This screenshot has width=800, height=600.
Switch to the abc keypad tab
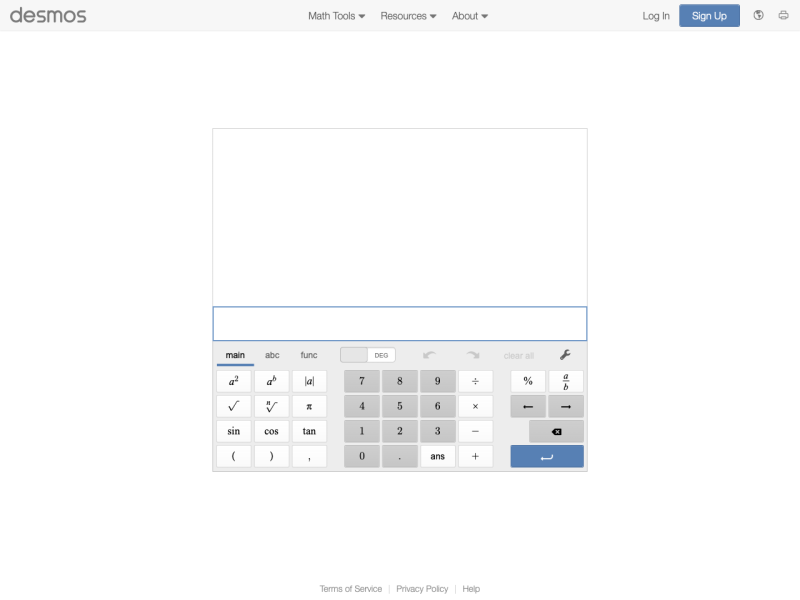pyautogui.click(x=272, y=355)
